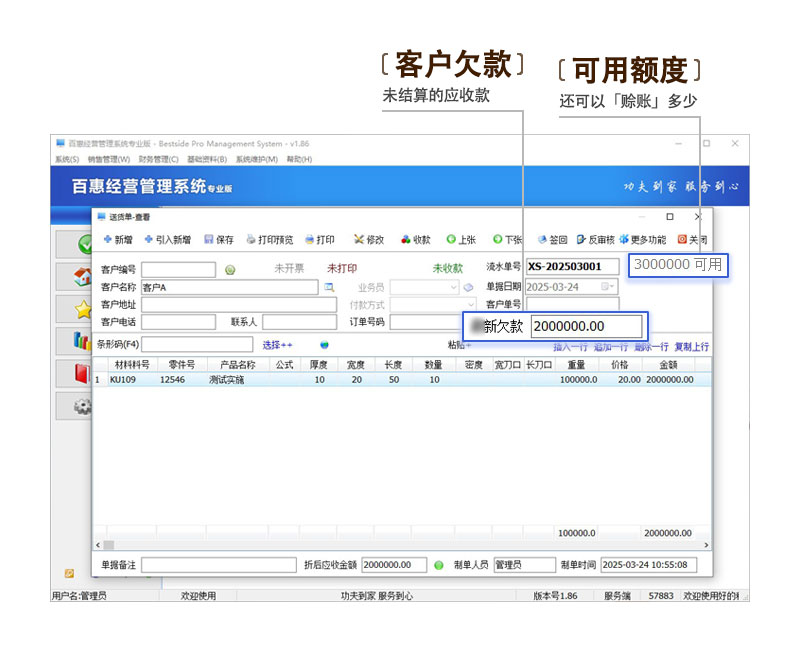Click into the 联系人 input field

(299, 322)
